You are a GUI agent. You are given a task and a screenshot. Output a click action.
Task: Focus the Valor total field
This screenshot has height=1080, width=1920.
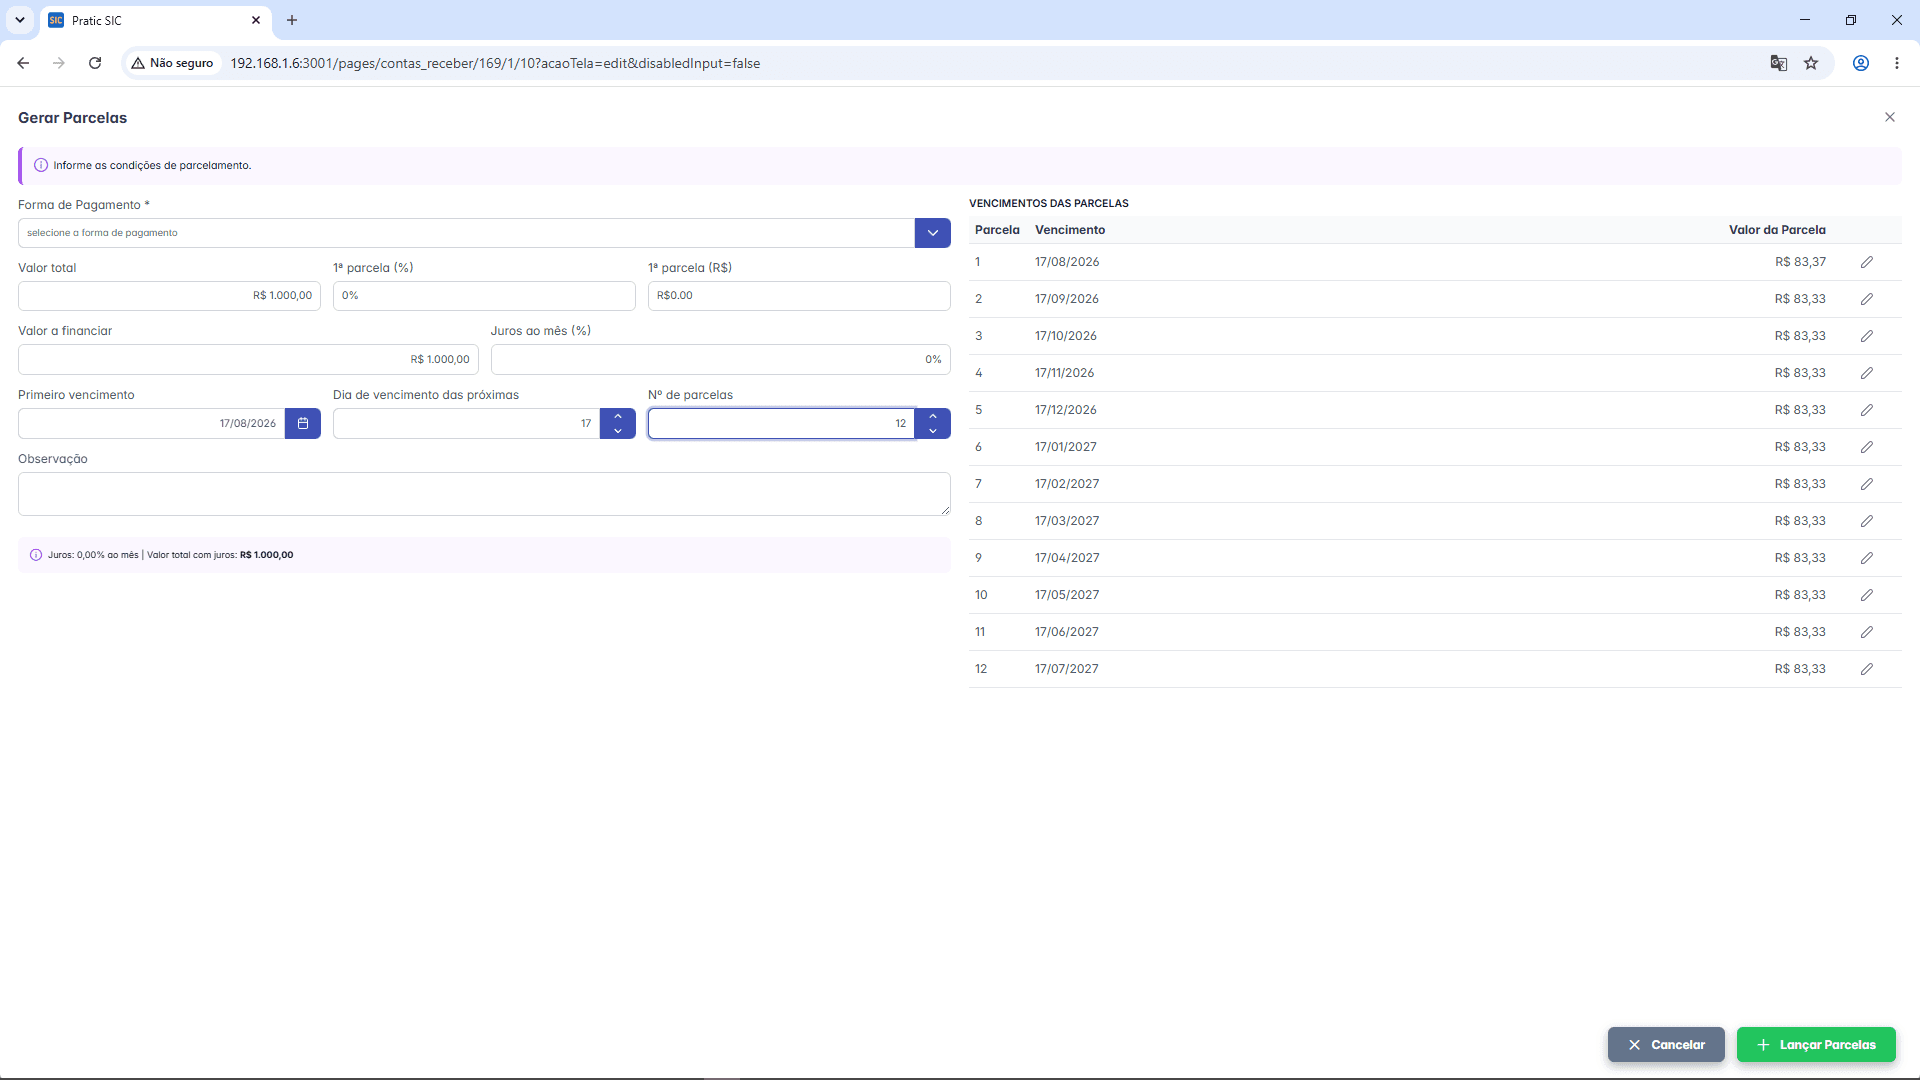[x=169, y=296]
